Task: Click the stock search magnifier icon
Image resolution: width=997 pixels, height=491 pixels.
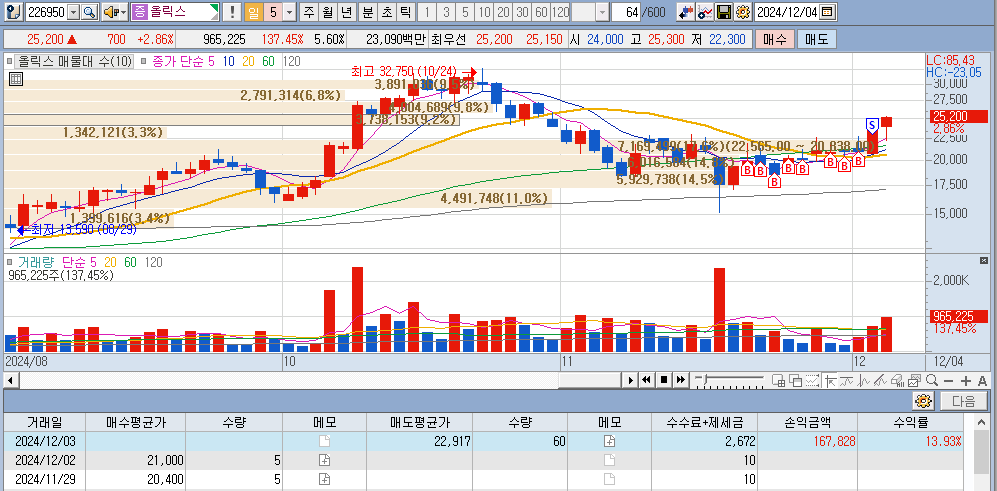Action: [x=90, y=11]
